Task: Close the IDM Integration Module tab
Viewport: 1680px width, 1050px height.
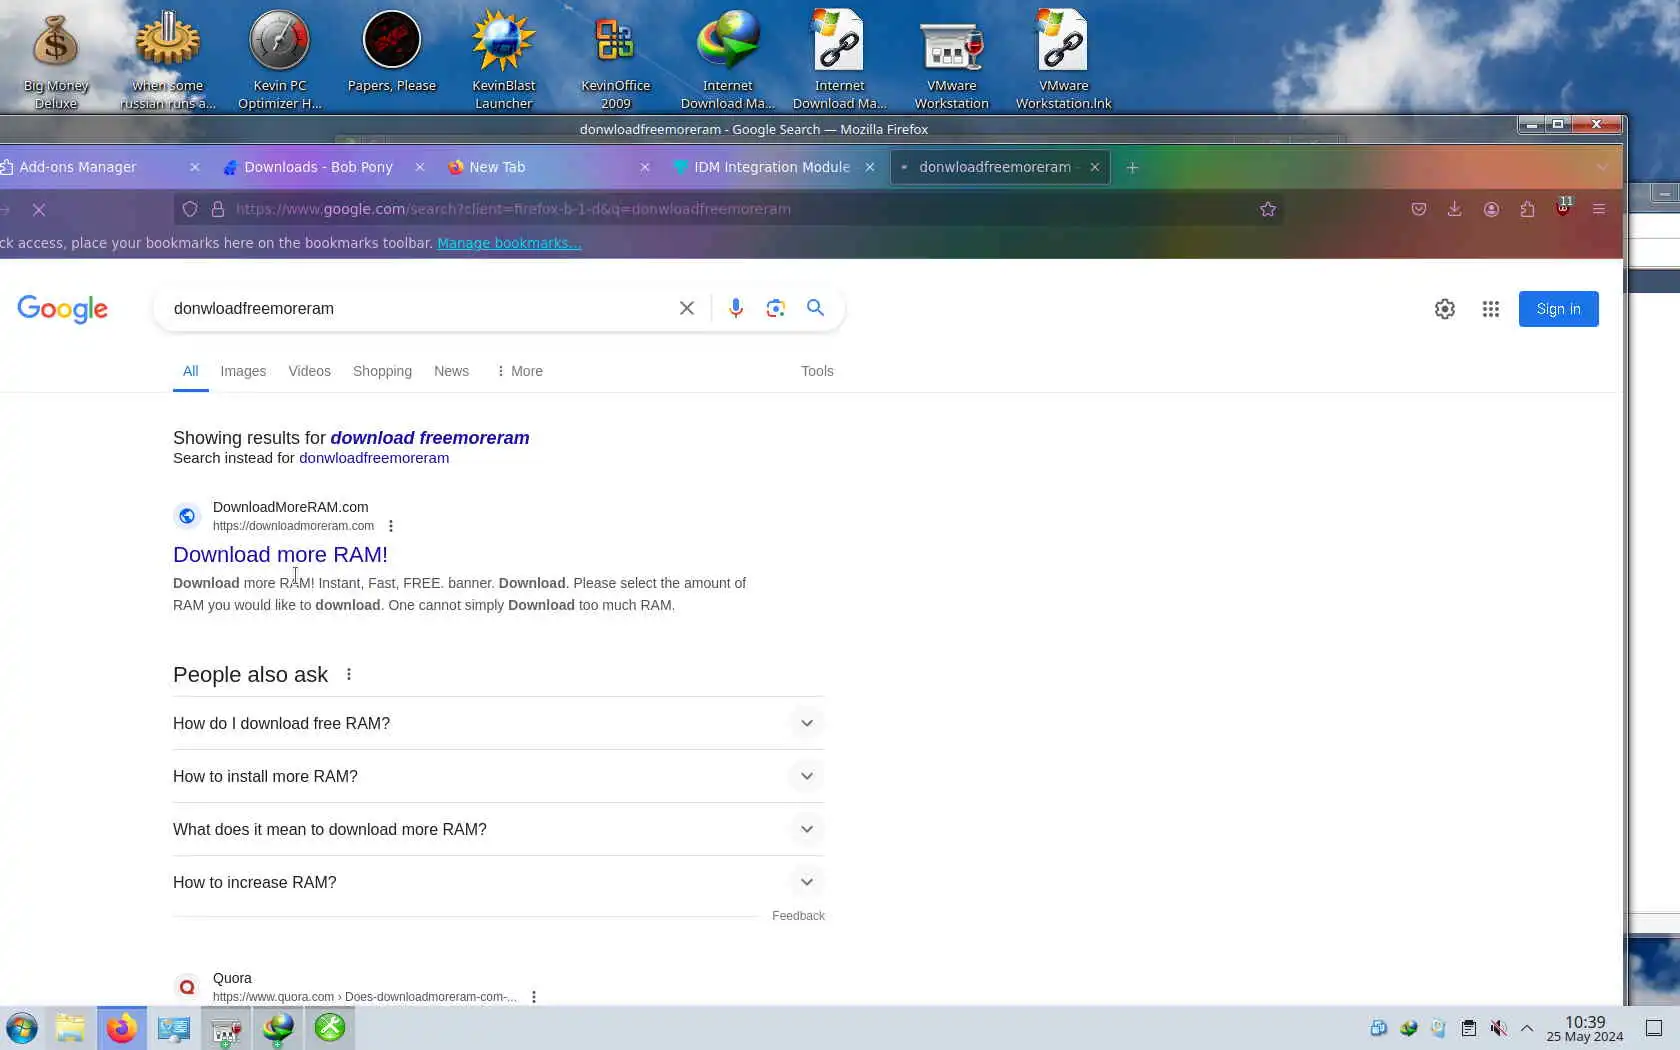Action: [x=870, y=167]
